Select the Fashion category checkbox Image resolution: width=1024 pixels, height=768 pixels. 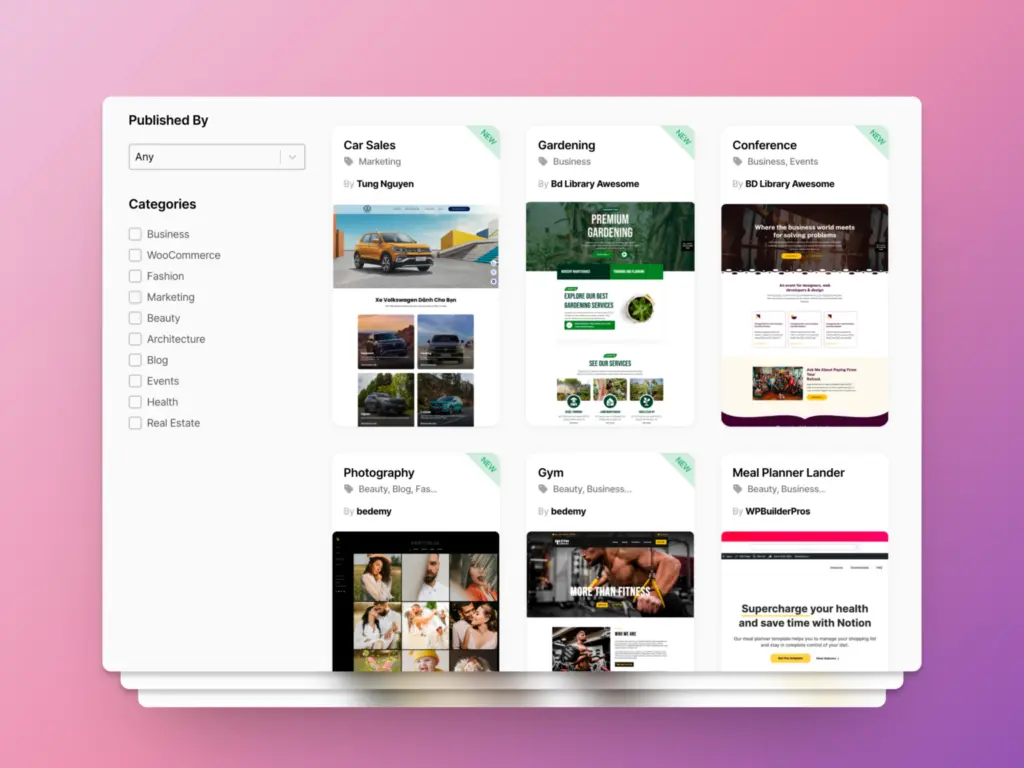point(135,276)
